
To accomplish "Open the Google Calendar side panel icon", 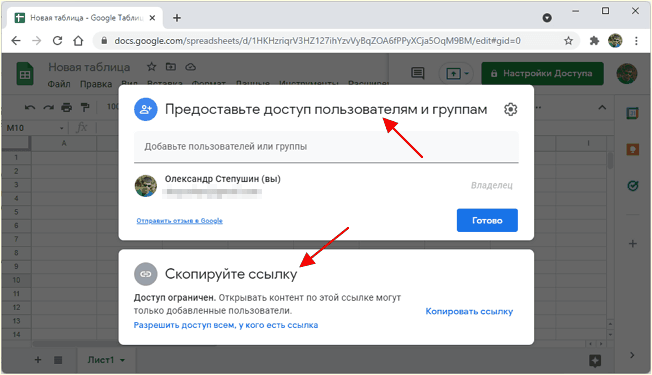I will click(x=632, y=113).
